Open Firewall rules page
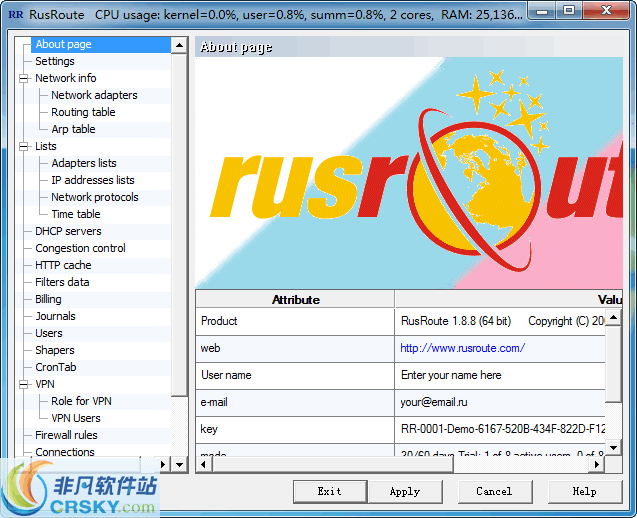The width and height of the screenshot is (637, 518). point(66,435)
